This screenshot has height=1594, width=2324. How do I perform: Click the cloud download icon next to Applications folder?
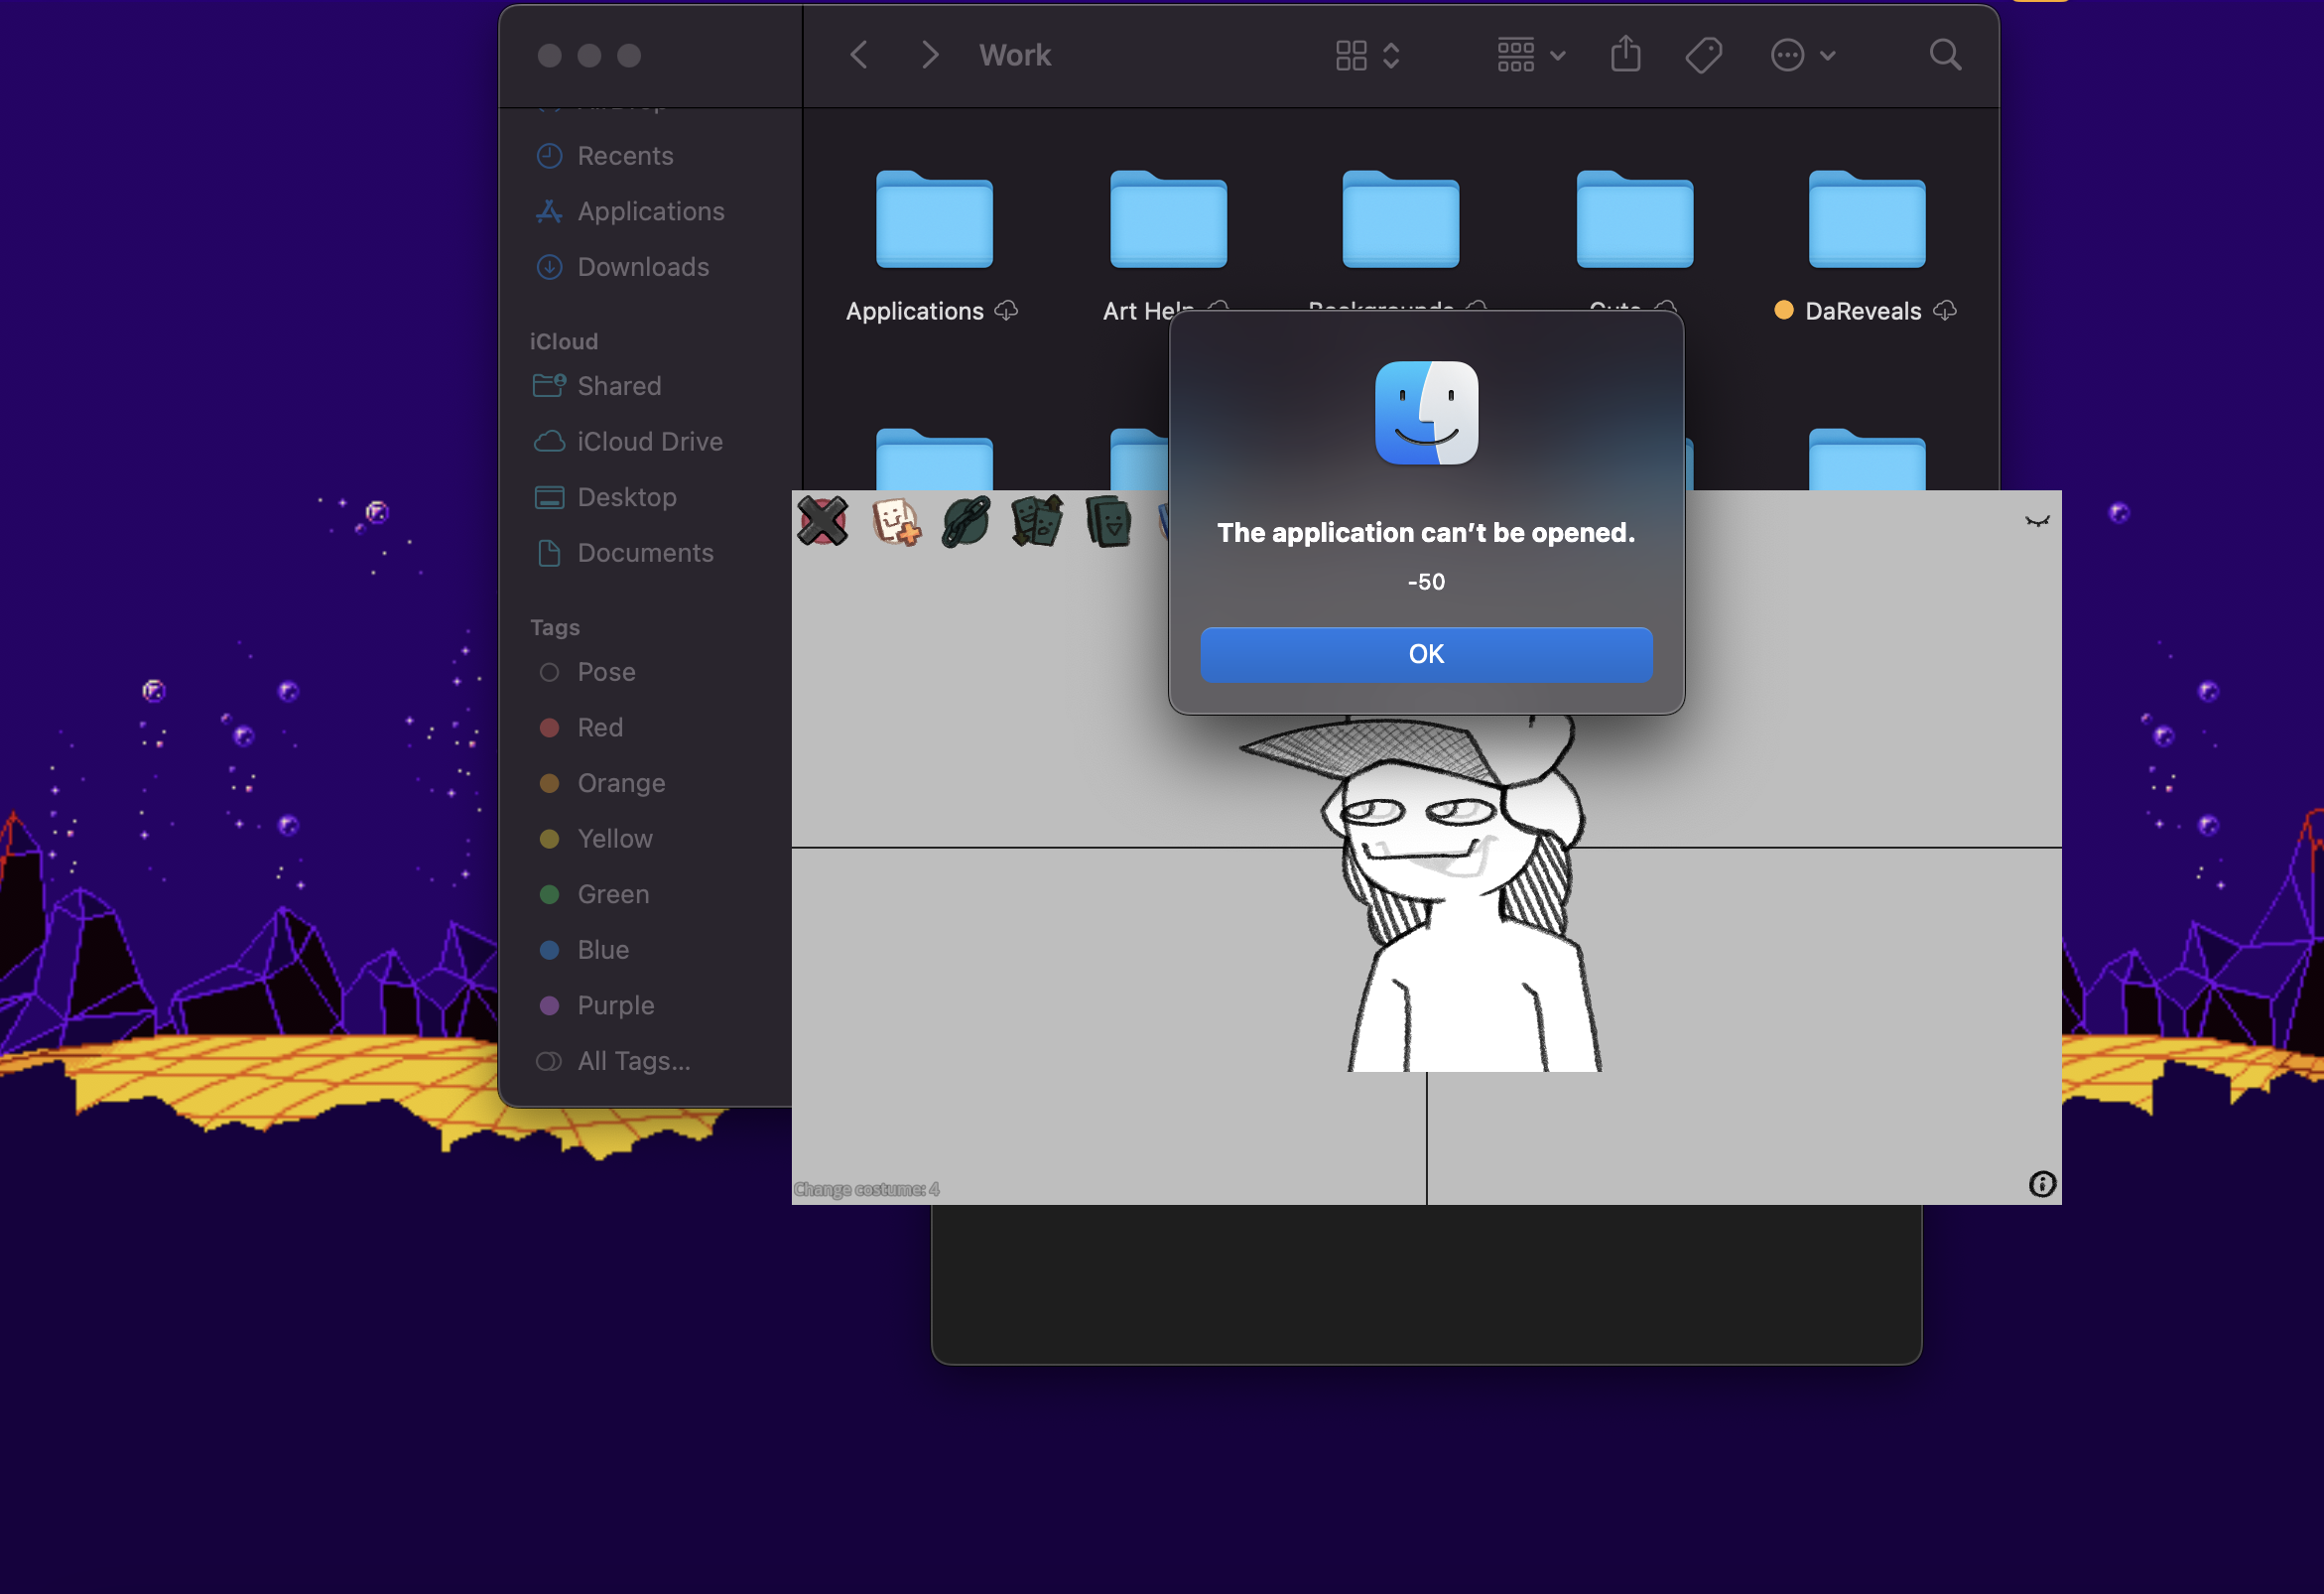(x=1006, y=311)
